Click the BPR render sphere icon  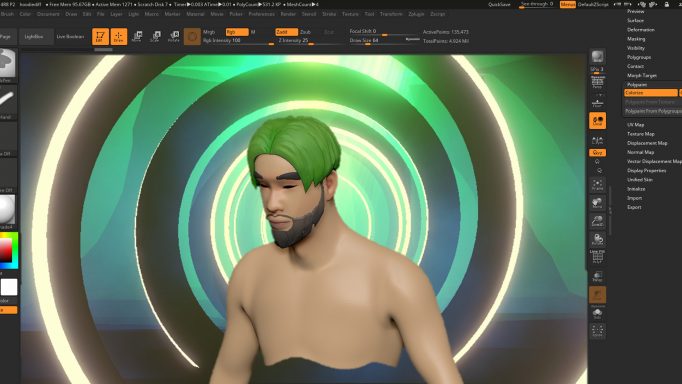click(x=598, y=57)
